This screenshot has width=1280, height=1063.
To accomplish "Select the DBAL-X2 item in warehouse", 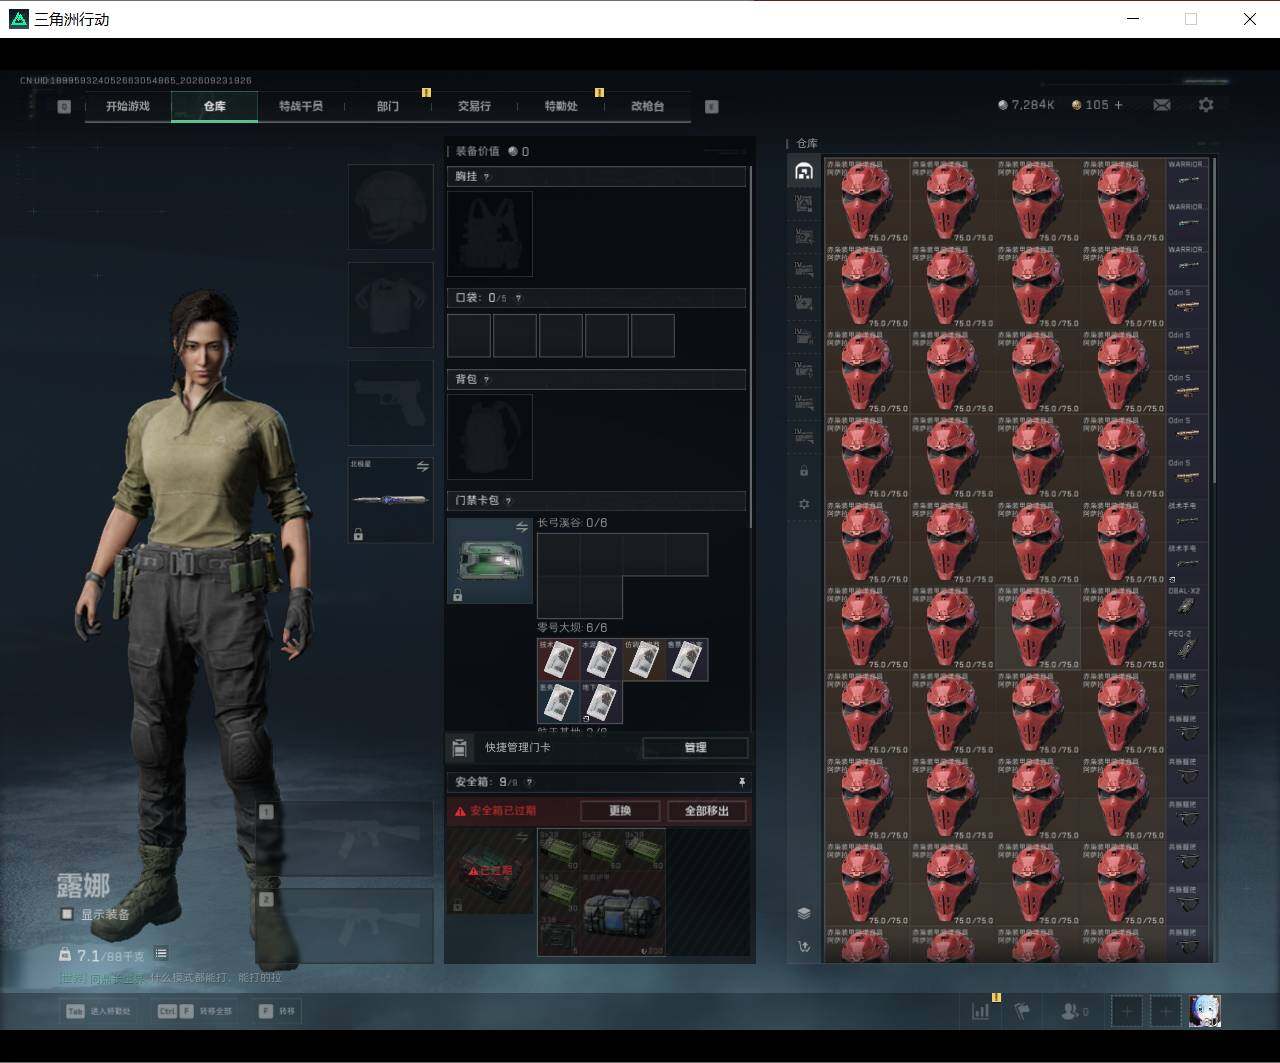I will pyautogui.click(x=1187, y=606).
